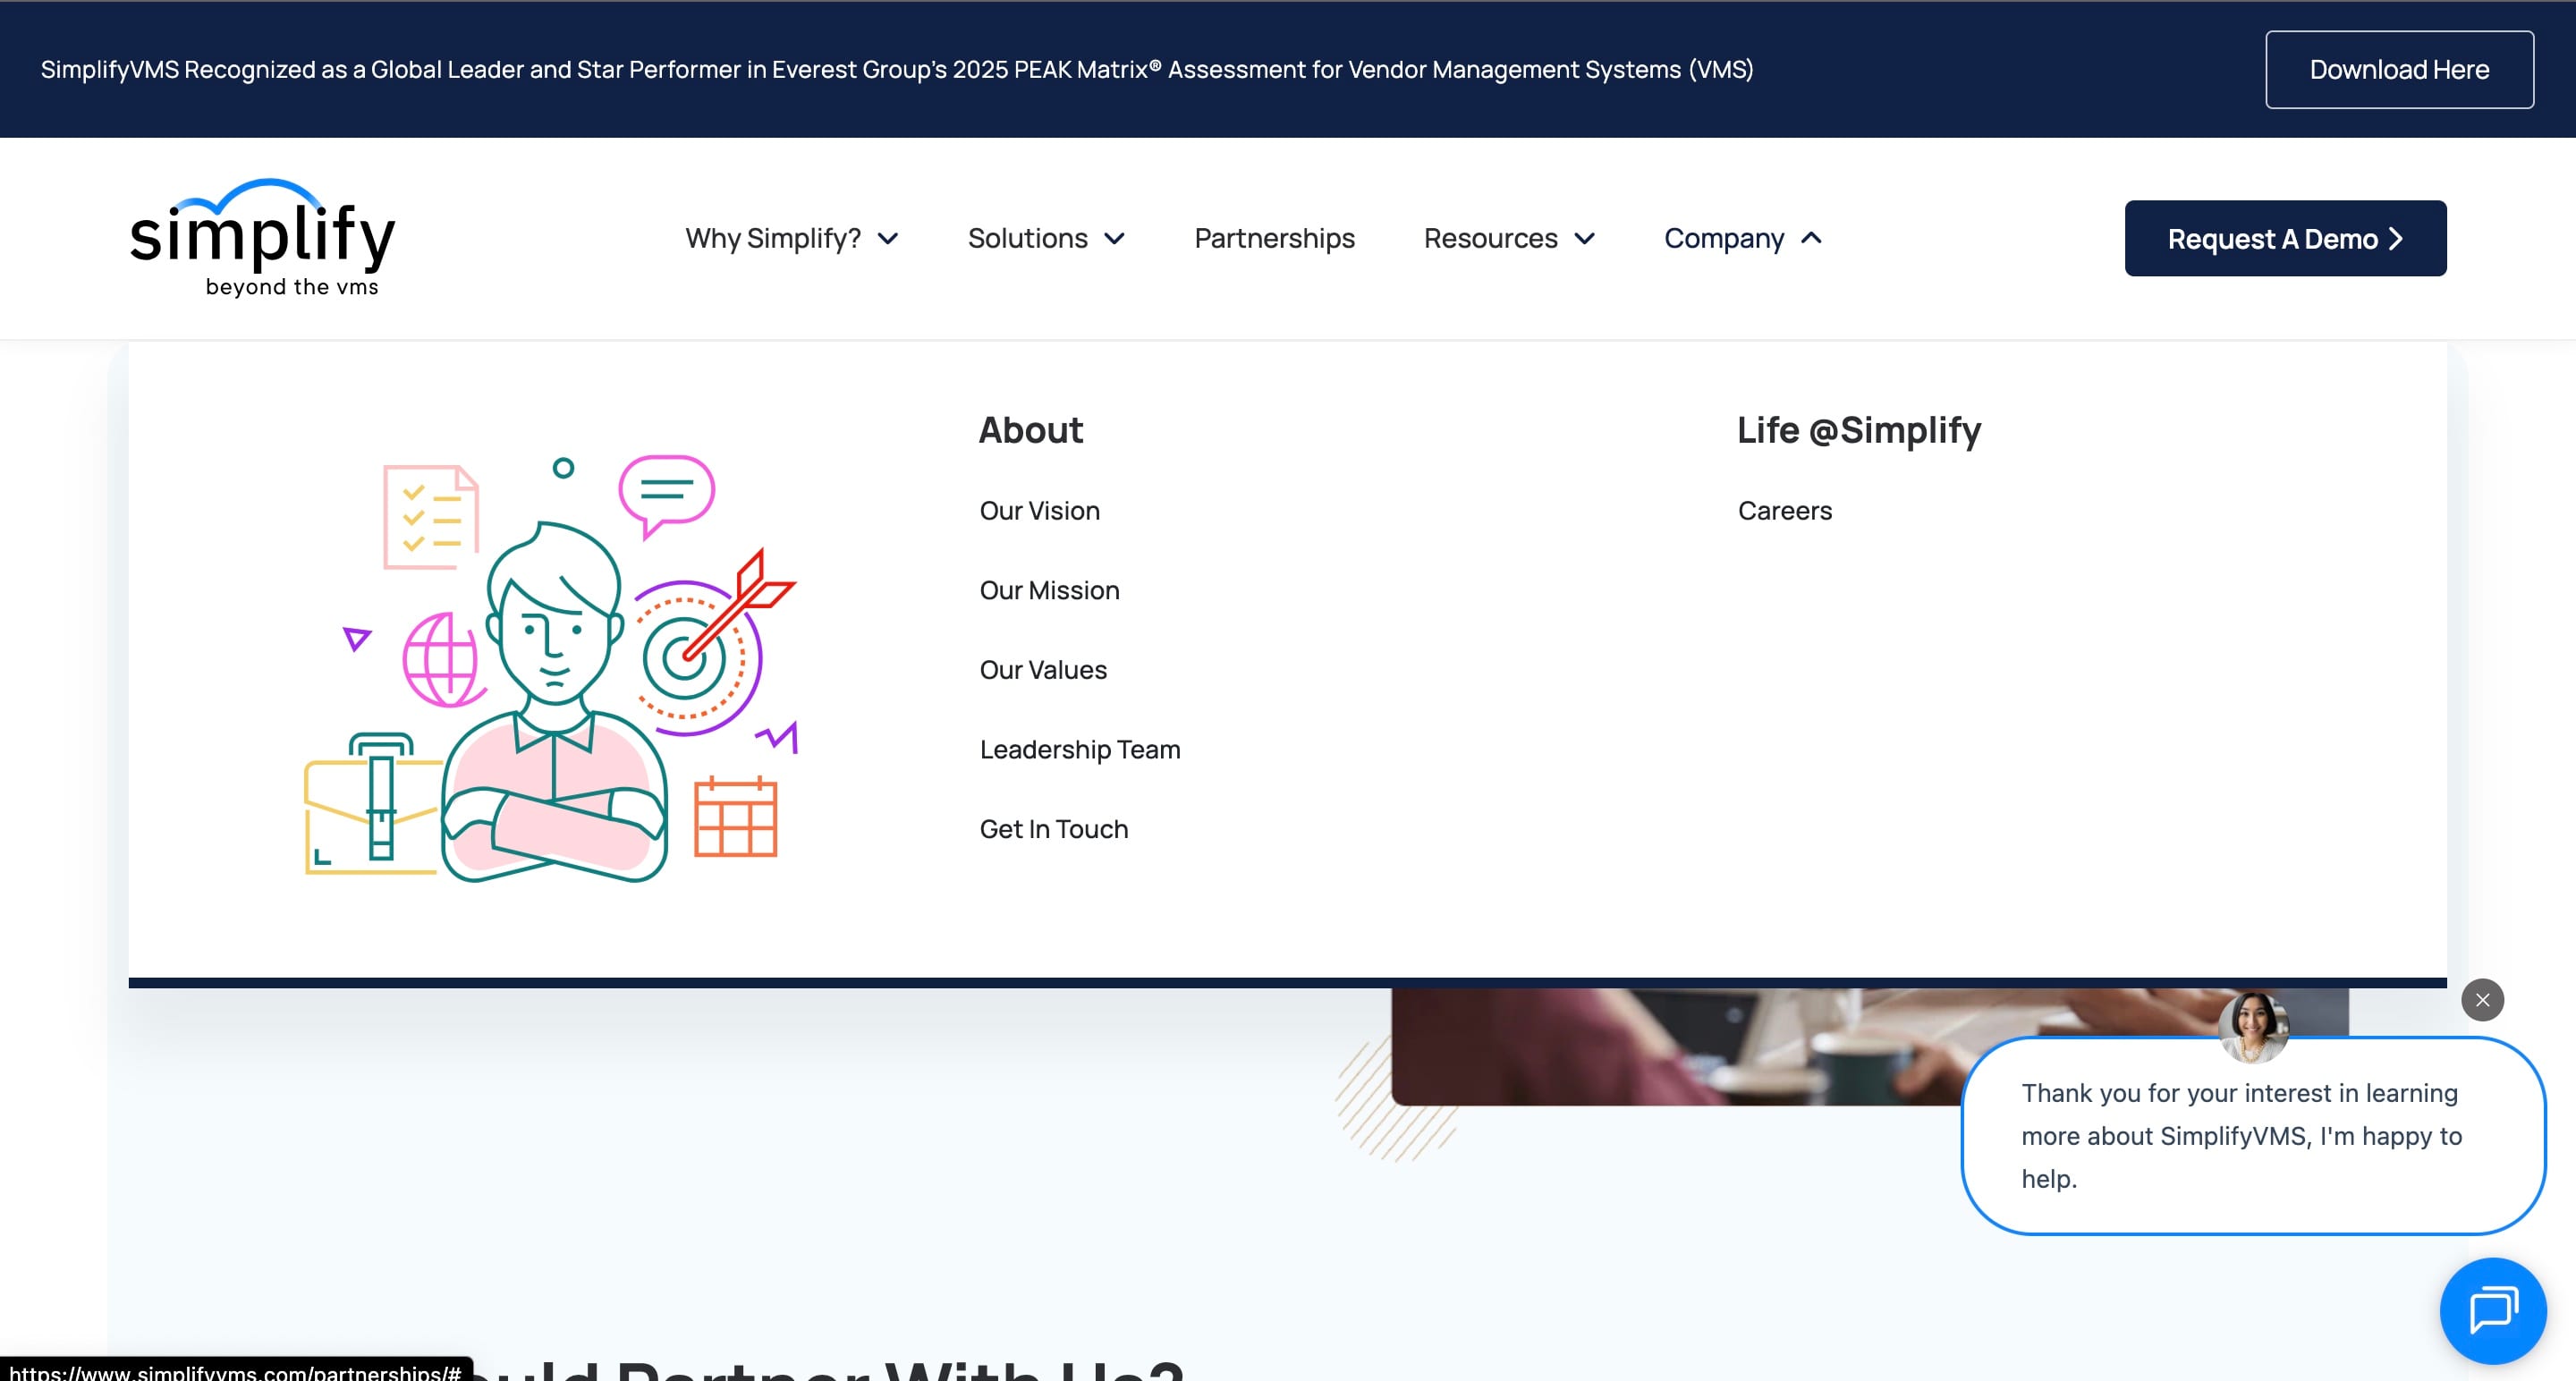Viewport: 2576px width, 1381px height.
Task: Open the Solutions menu
Action: click(x=1027, y=238)
